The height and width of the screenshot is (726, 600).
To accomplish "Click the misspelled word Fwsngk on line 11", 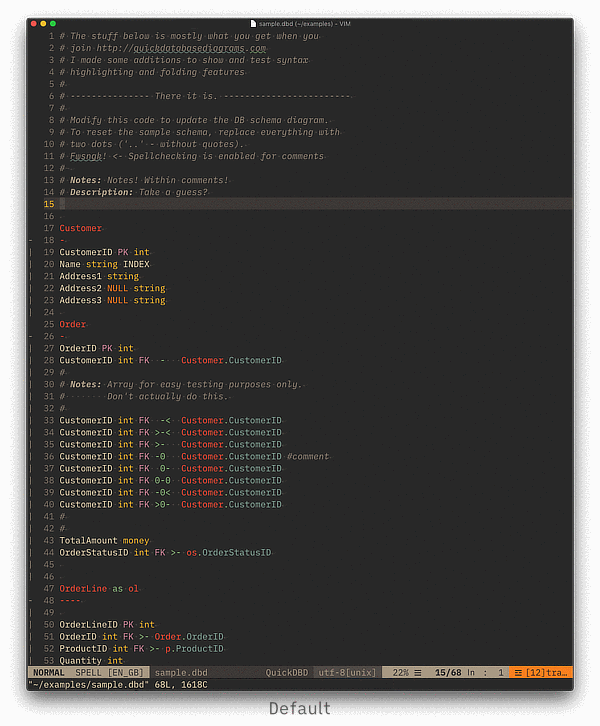I will pyautogui.click(x=86, y=156).
